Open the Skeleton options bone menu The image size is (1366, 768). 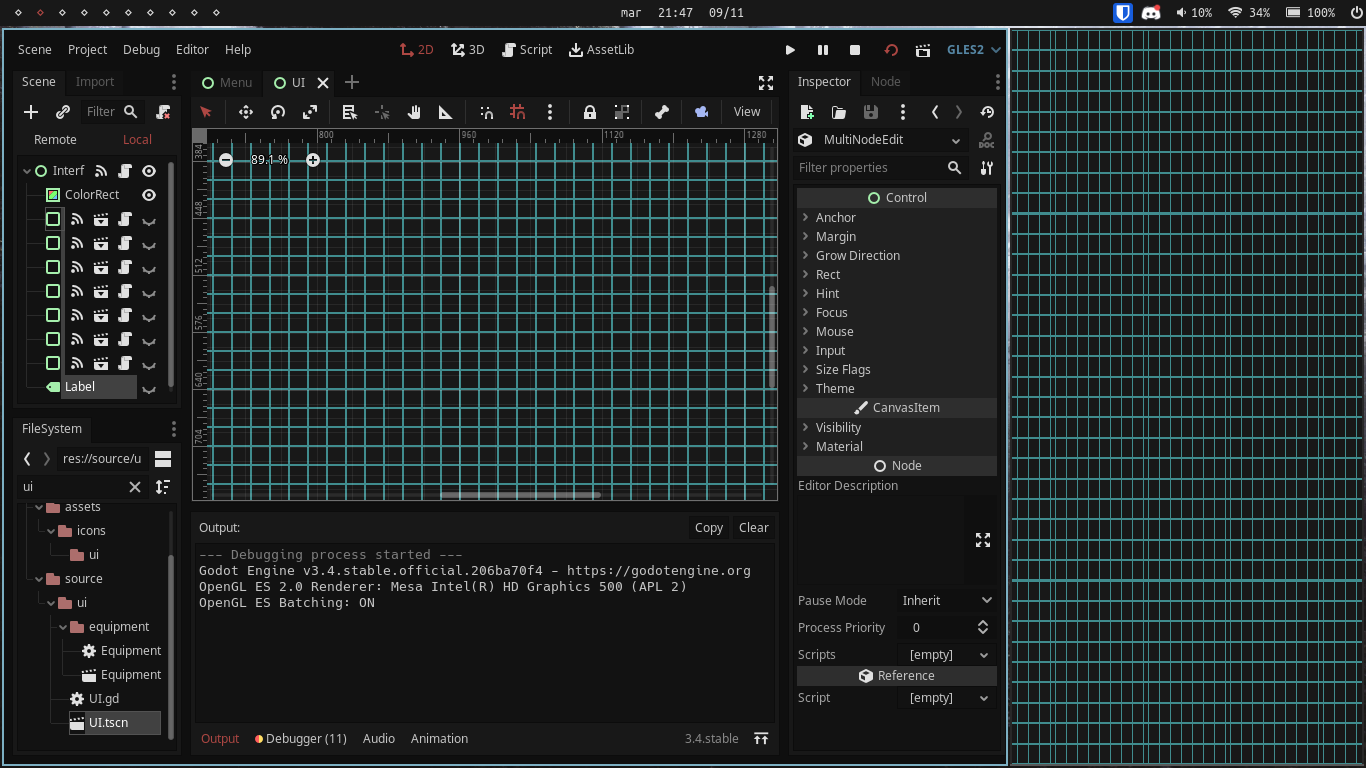coord(662,112)
